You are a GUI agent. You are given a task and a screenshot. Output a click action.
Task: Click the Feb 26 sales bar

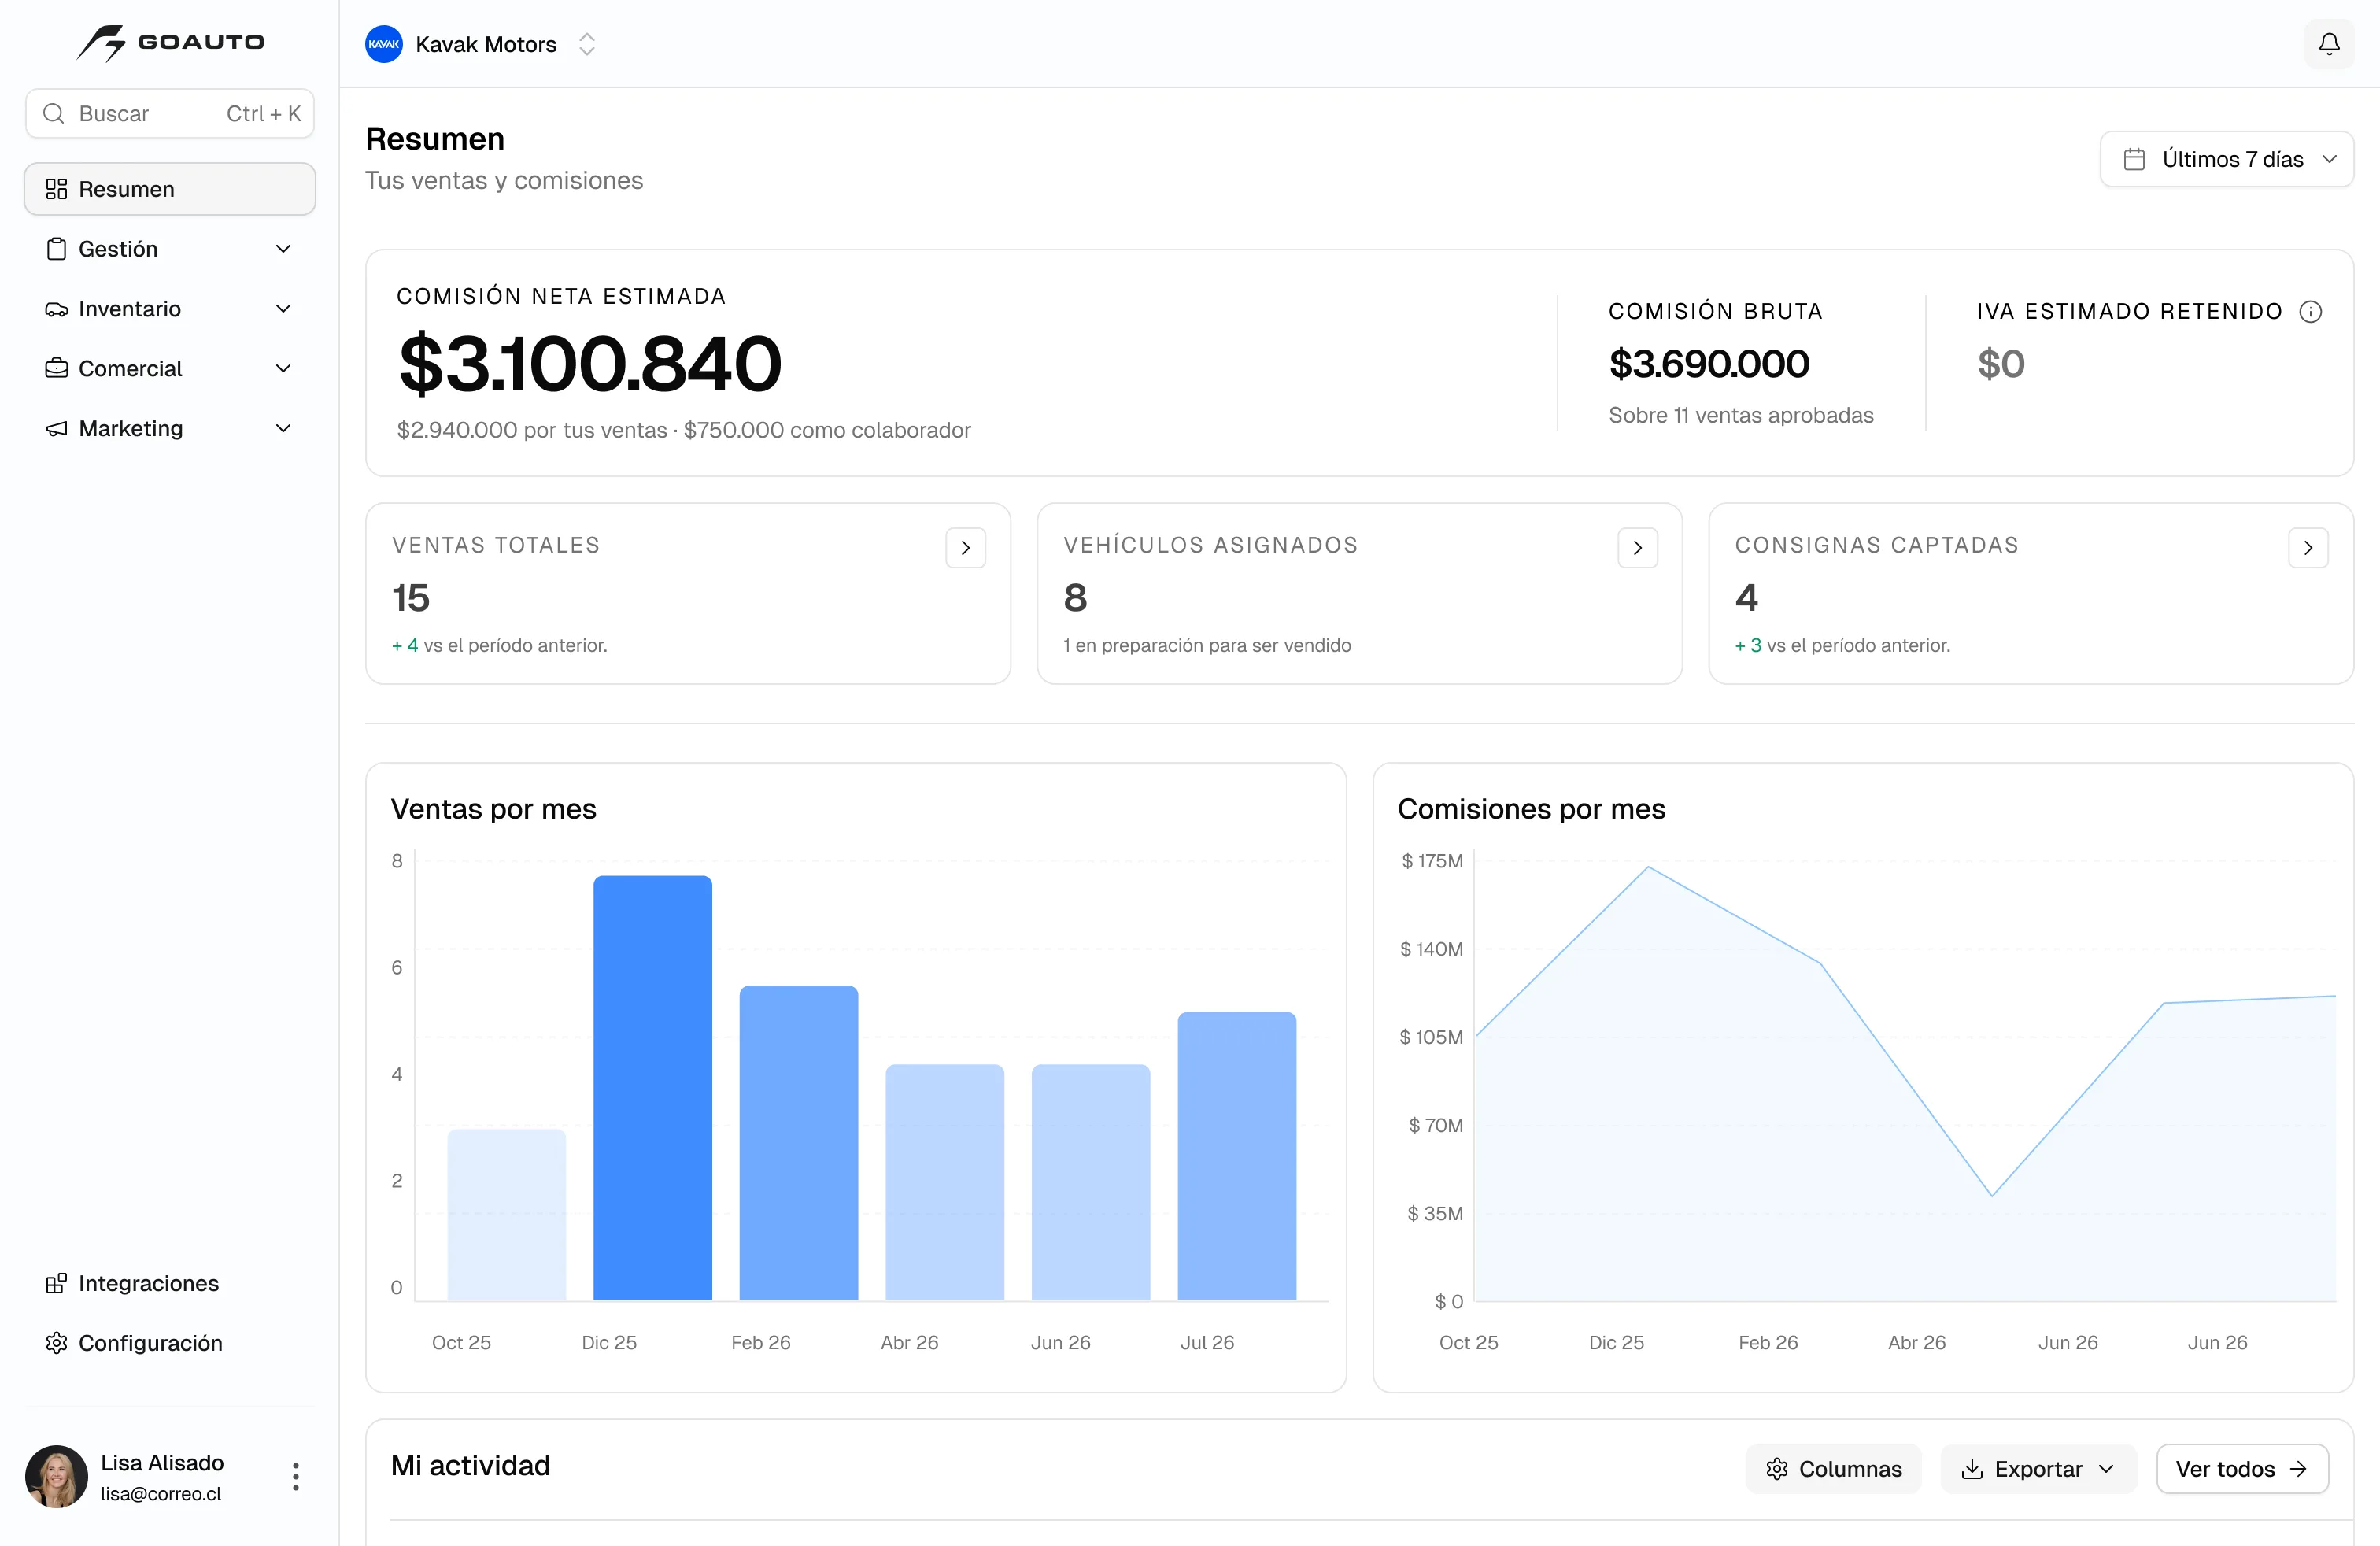798,1143
